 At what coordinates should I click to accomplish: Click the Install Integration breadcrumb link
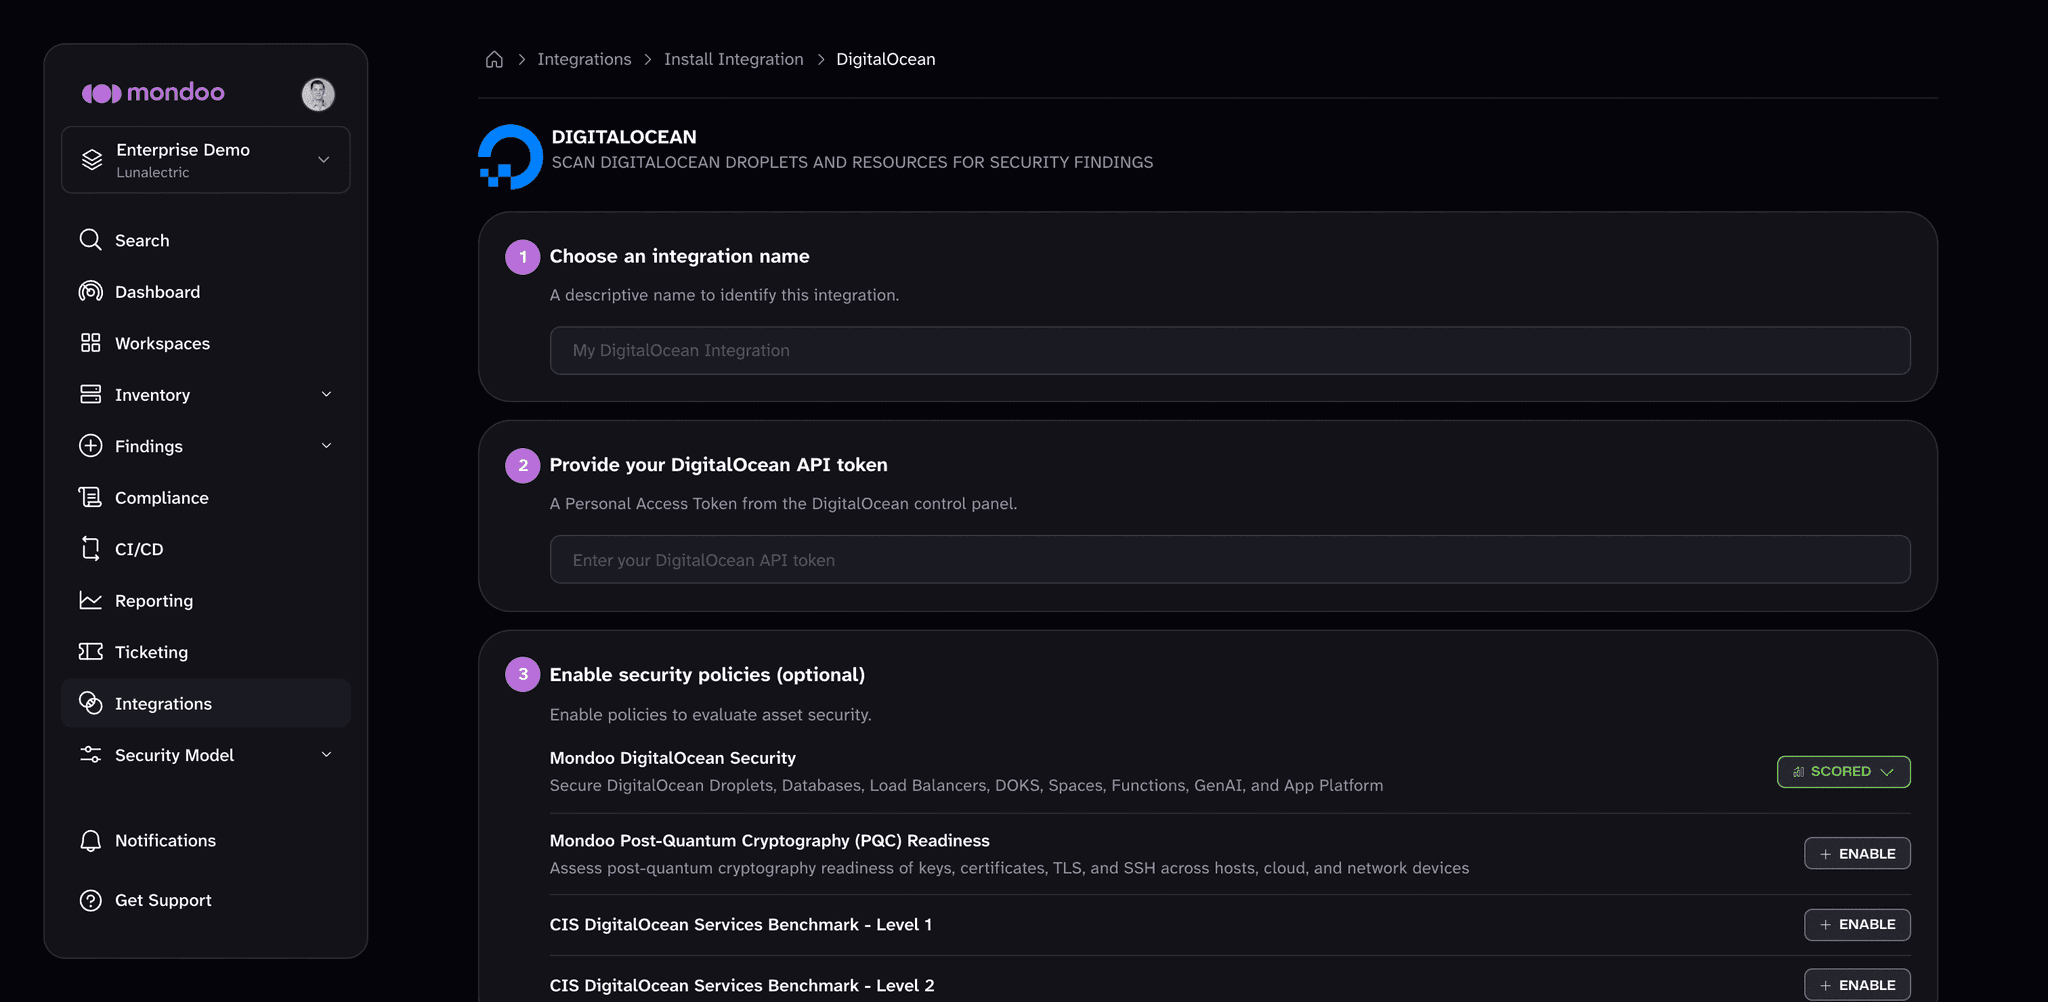tap(734, 59)
